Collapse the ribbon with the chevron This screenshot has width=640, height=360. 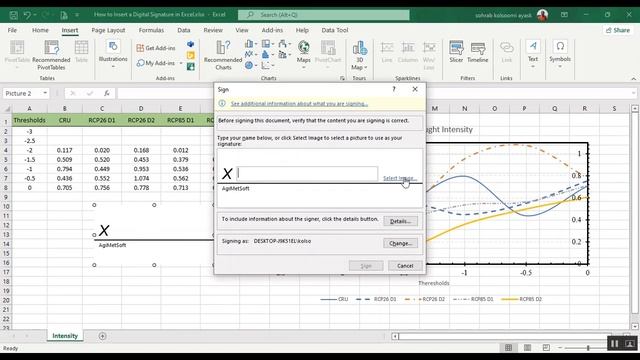[x=633, y=79]
